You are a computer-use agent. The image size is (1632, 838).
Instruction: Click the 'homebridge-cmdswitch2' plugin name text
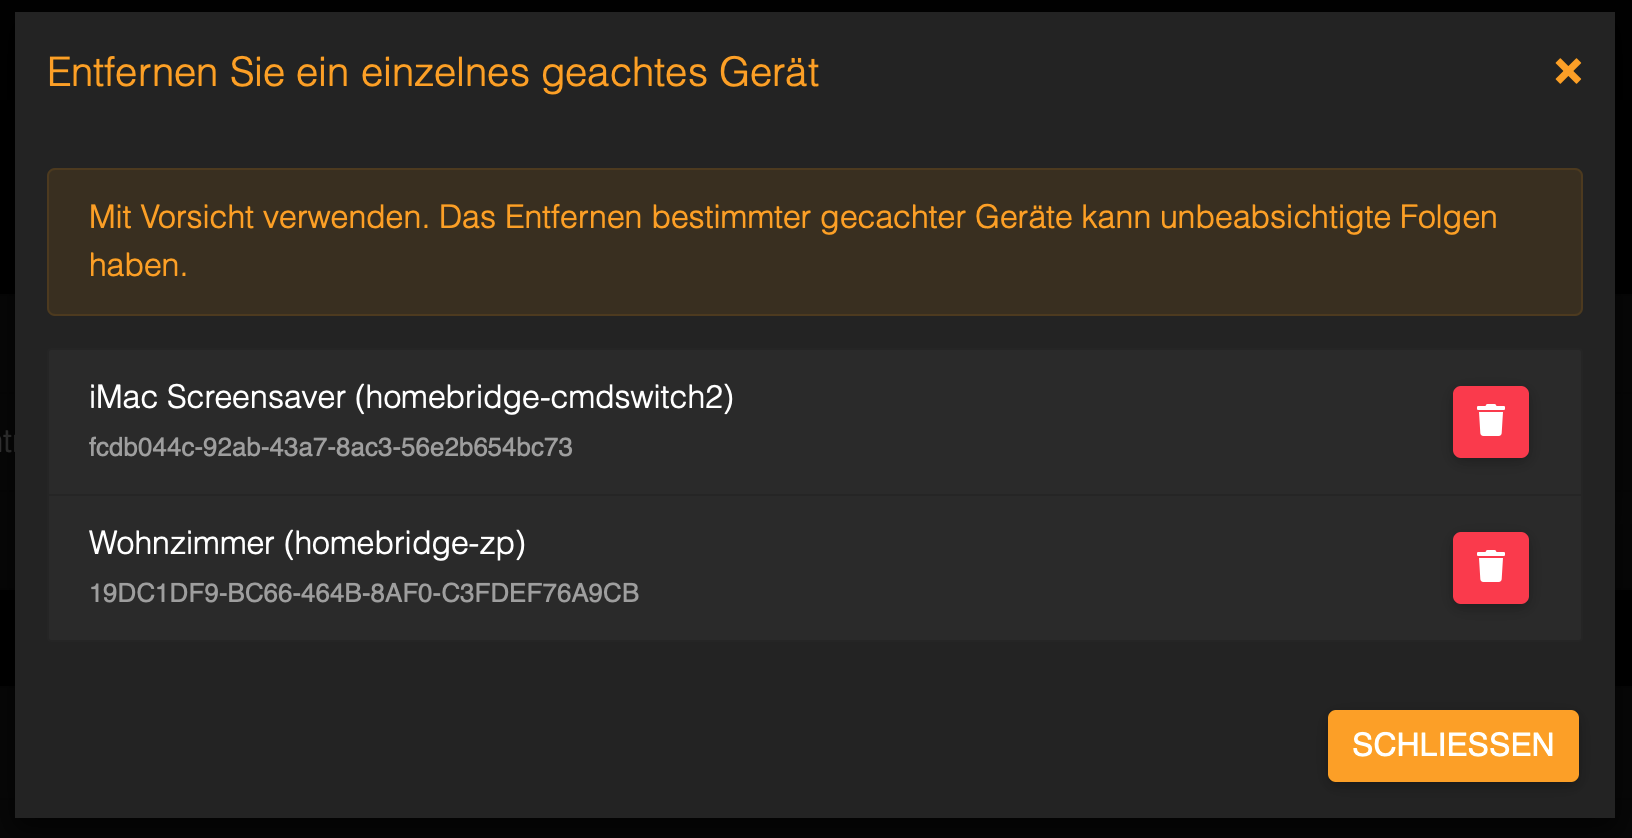pyautogui.click(x=544, y=397)
